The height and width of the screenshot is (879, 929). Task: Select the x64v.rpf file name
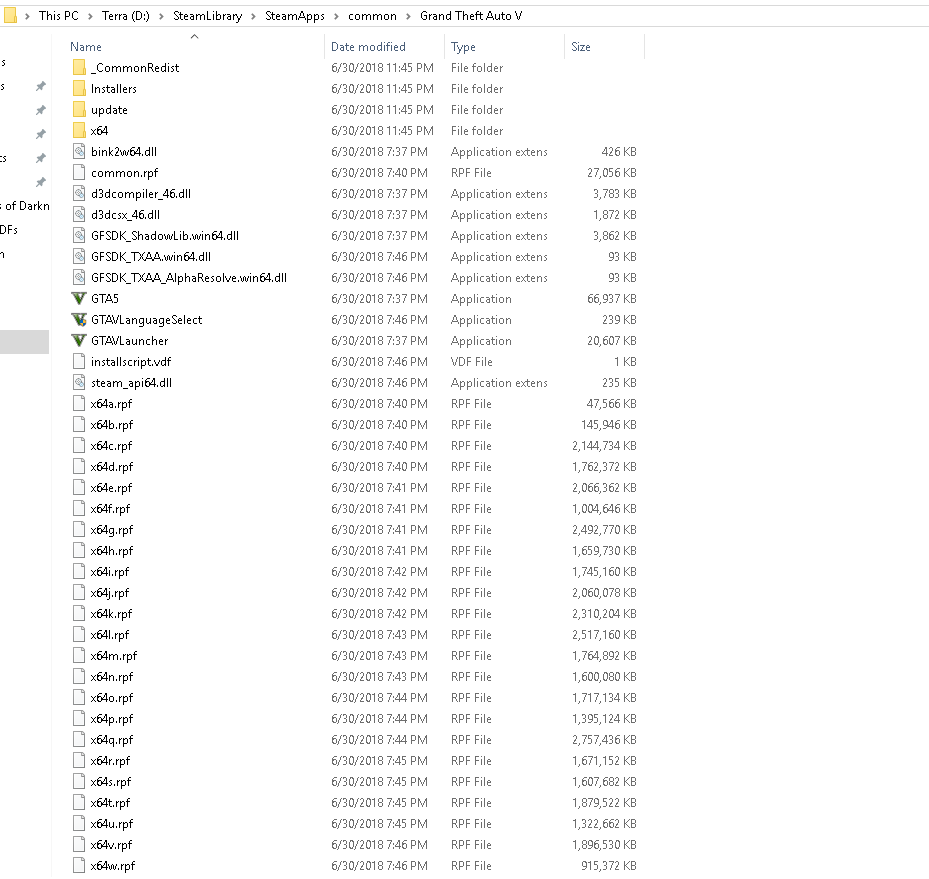(111, 845)
